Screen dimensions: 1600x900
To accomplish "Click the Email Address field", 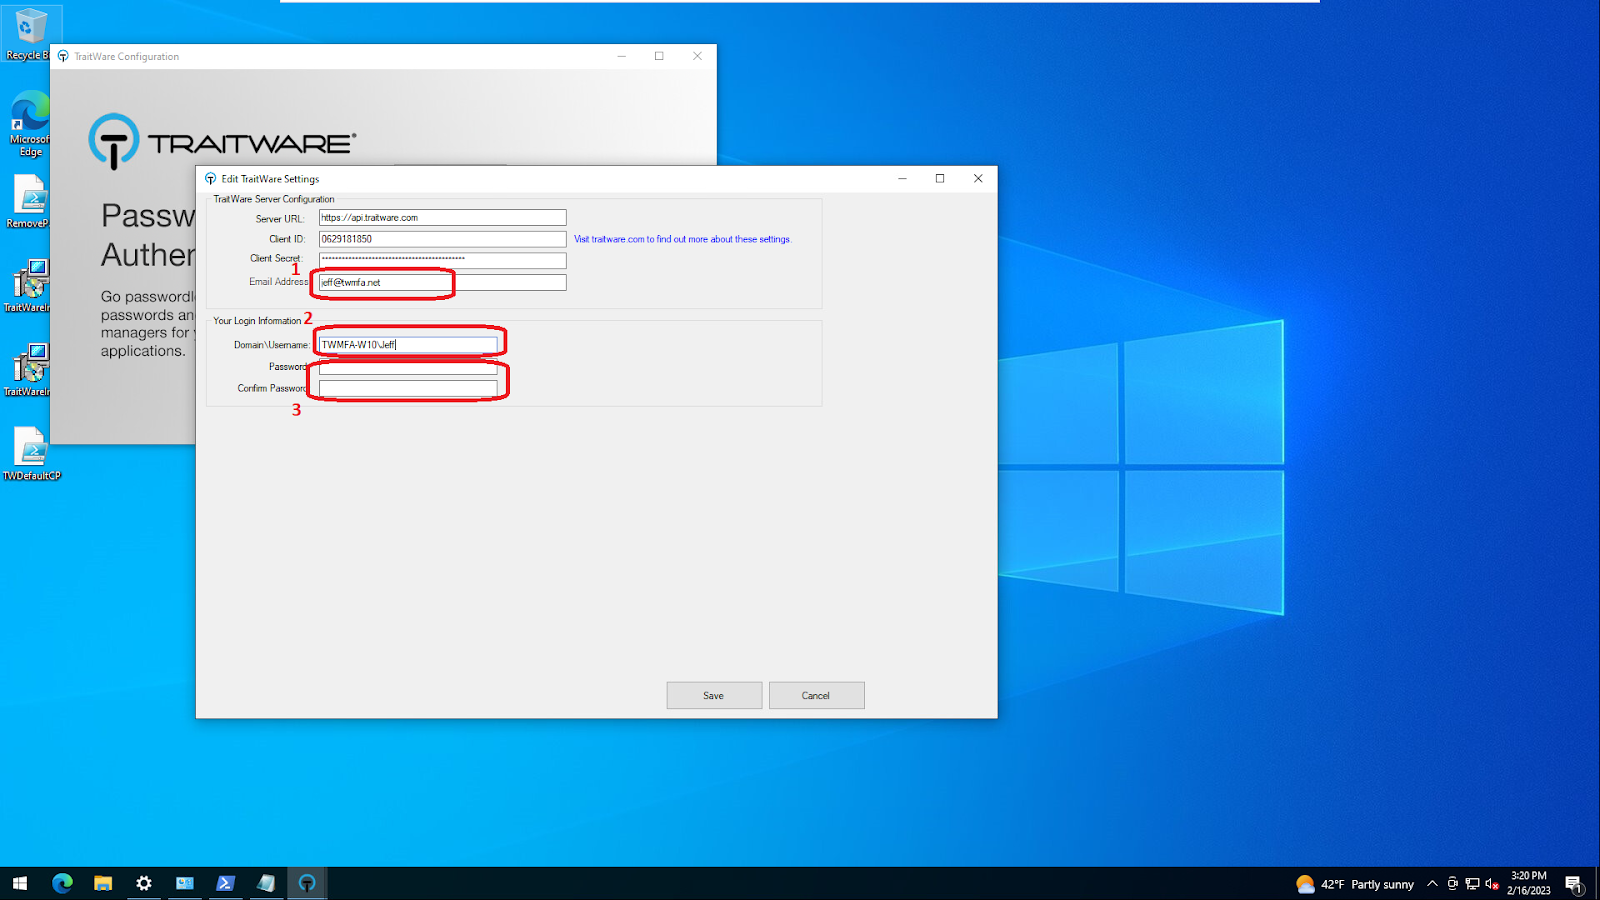I will click(x=442, y=282).
